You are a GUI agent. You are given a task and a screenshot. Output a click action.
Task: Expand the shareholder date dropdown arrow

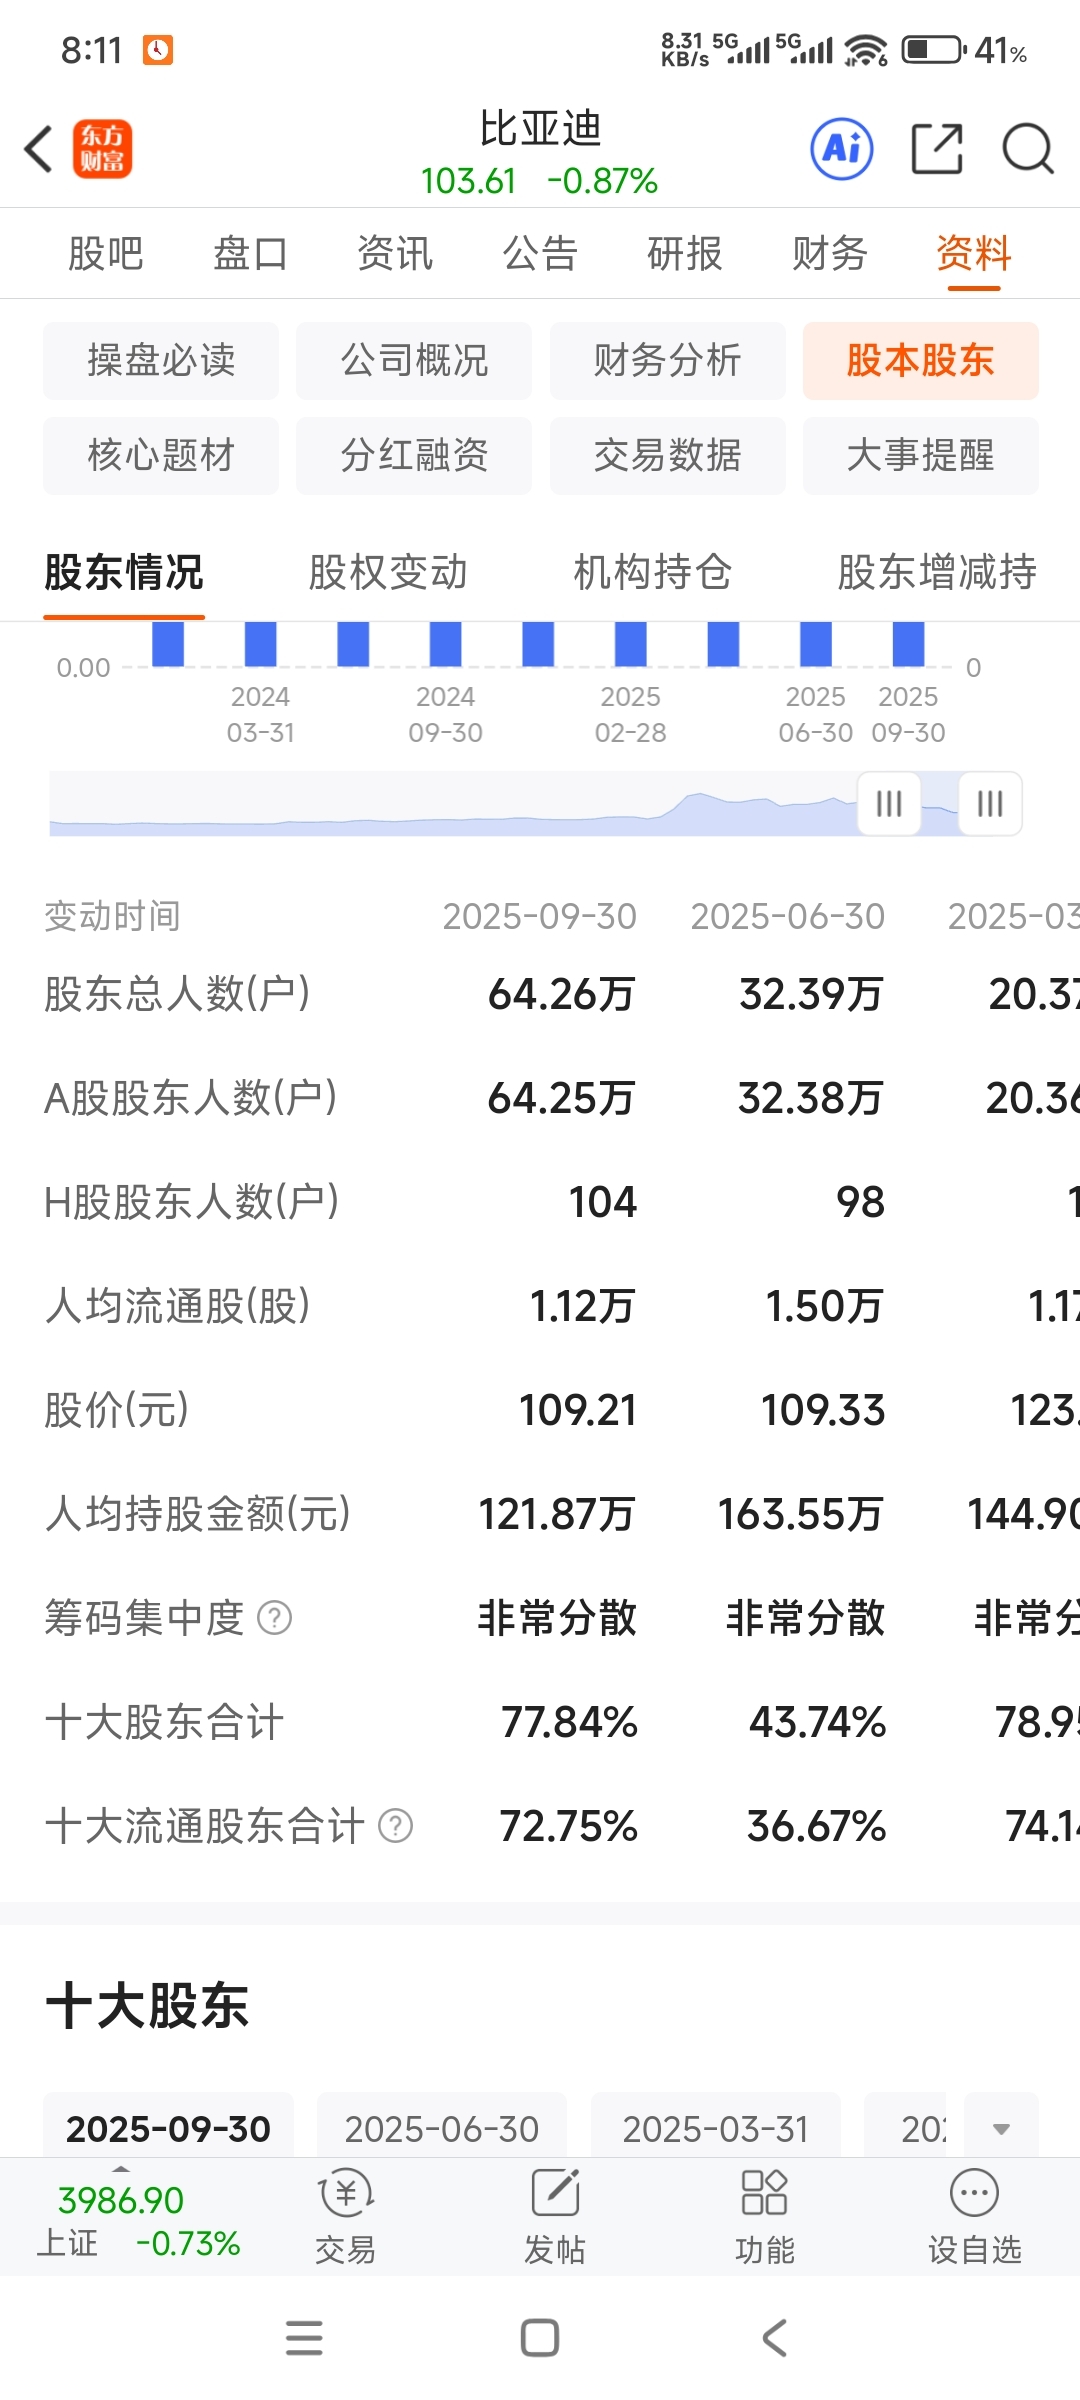click(1001, 2129)
